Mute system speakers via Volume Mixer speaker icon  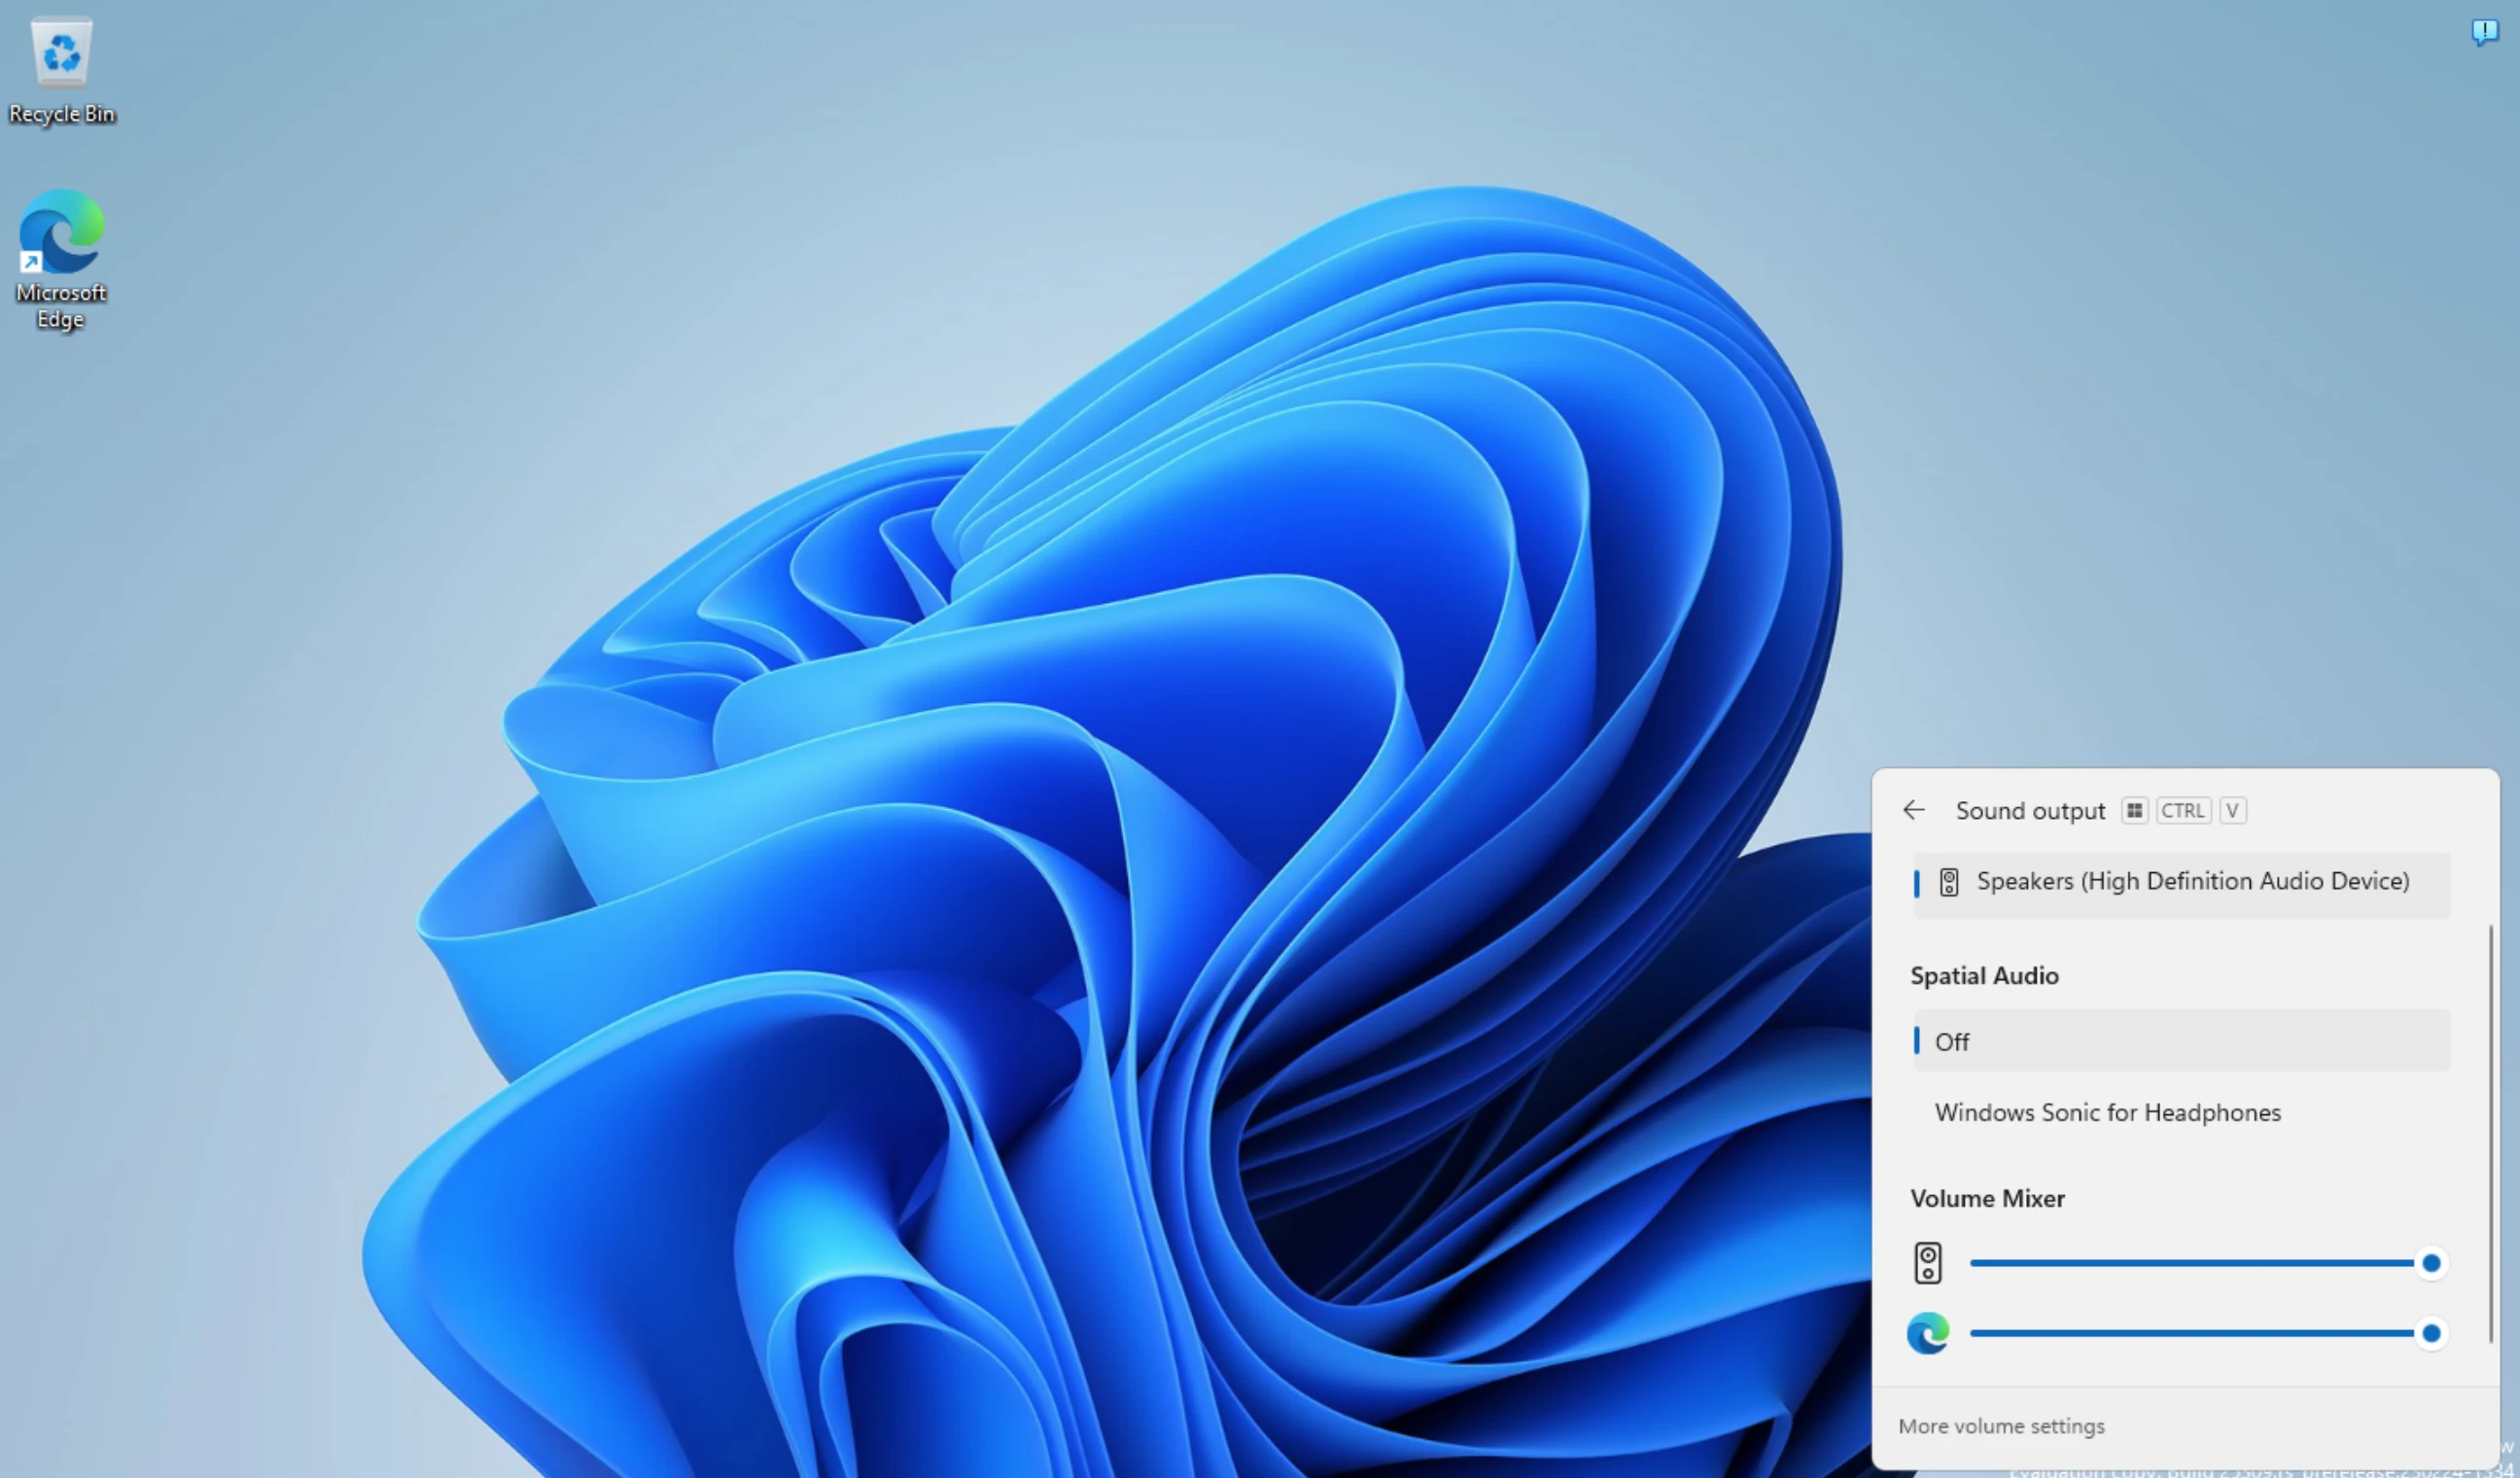(x=1927, y=1263)
